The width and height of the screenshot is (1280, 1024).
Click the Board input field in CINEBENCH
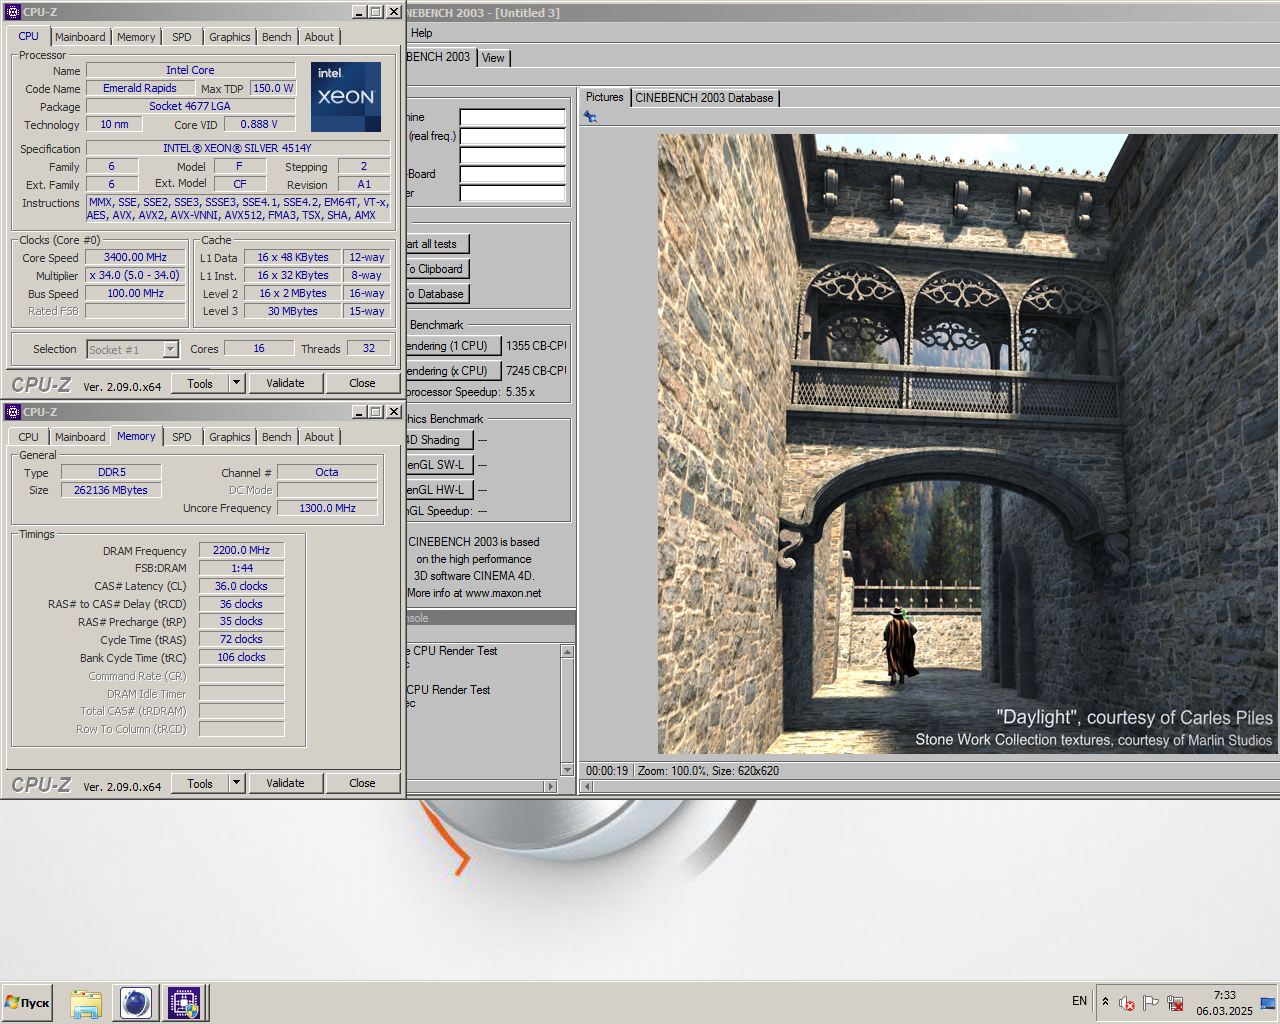click(512, 174)
